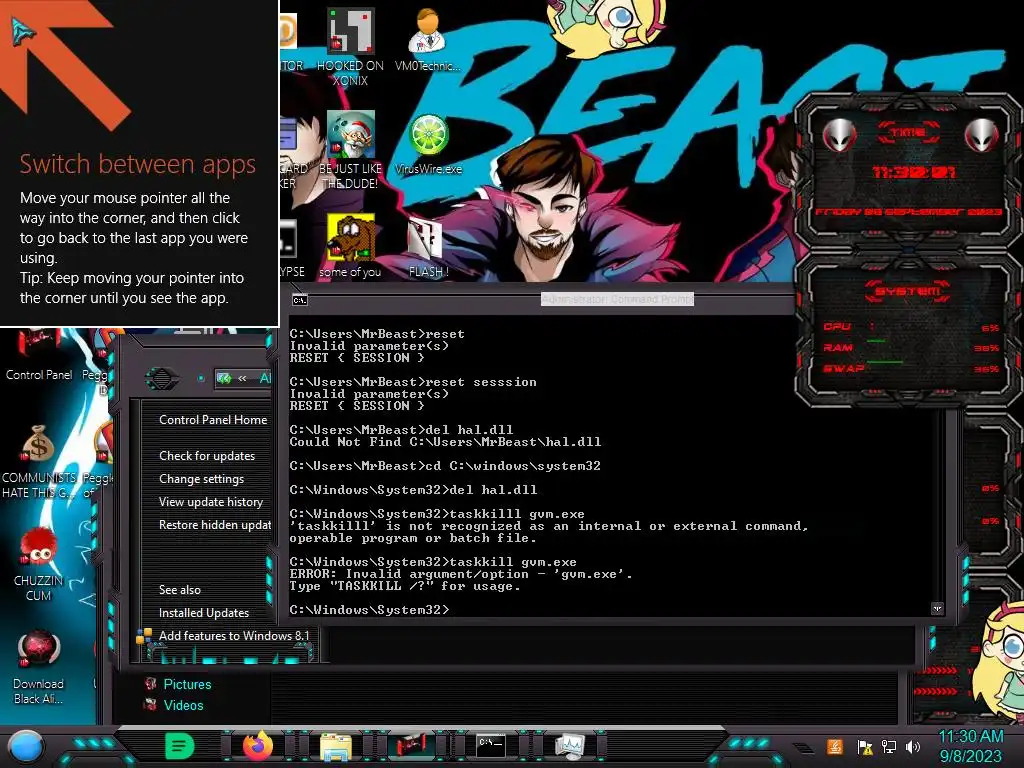The width and height of the screenshot is (1024, 768).
Task: Open the network tray icon
Action: point(888,747)
